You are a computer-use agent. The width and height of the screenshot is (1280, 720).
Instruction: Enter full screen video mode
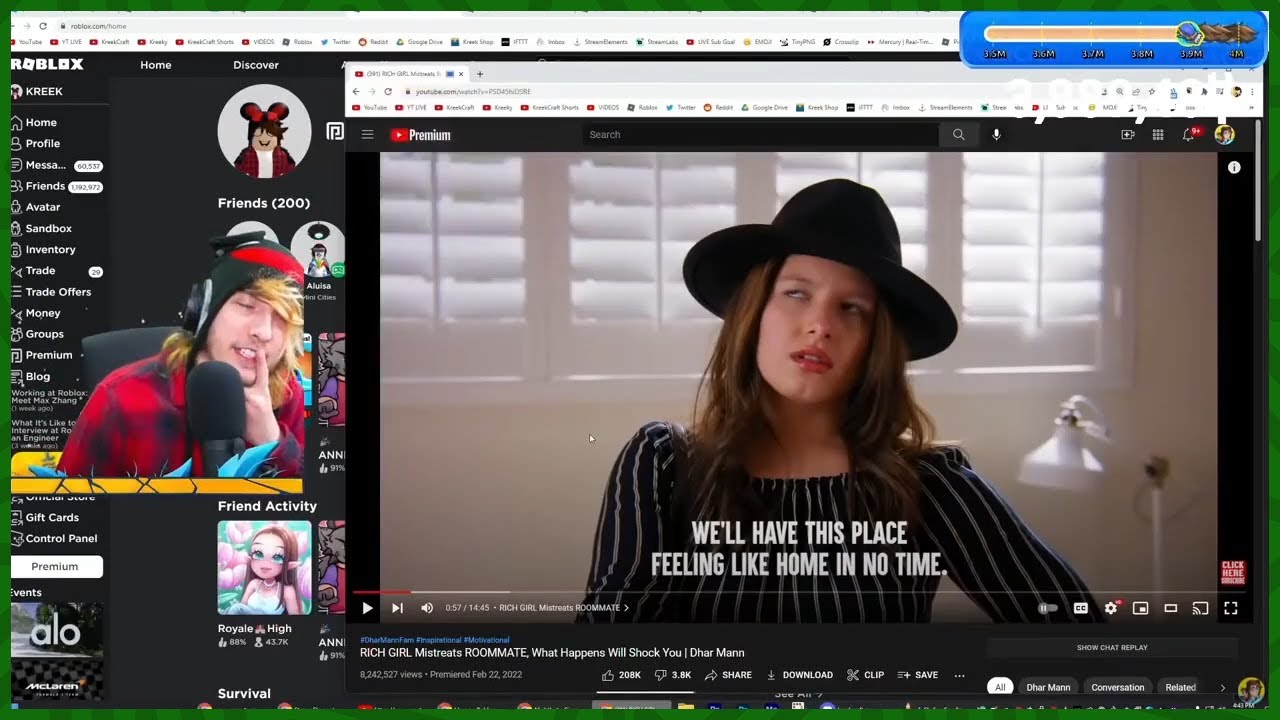[1231, 608]
